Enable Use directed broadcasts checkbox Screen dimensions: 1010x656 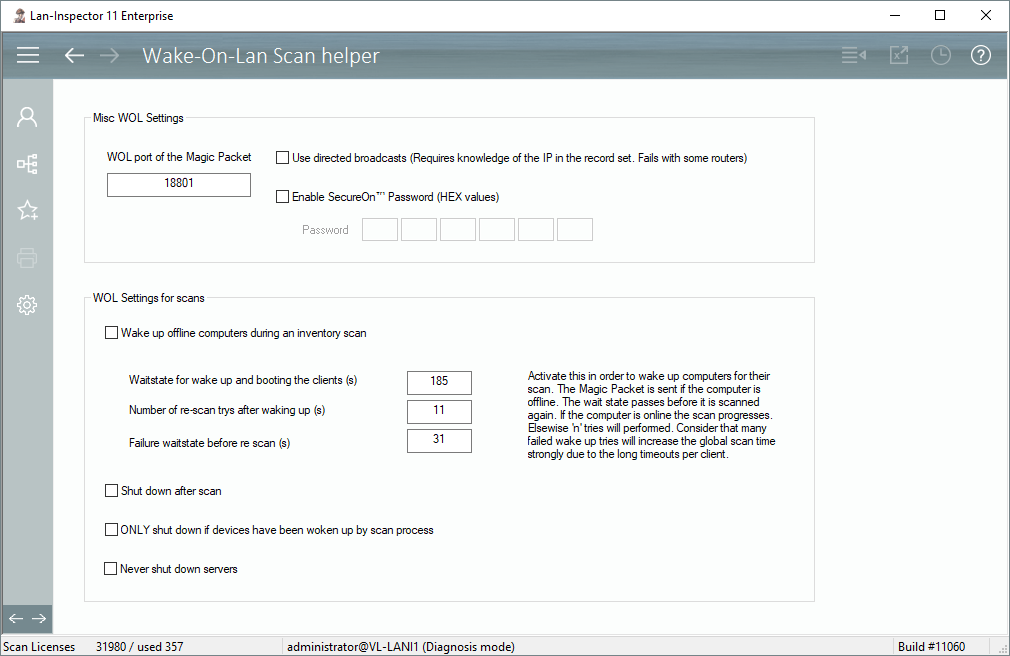[283, 158]
